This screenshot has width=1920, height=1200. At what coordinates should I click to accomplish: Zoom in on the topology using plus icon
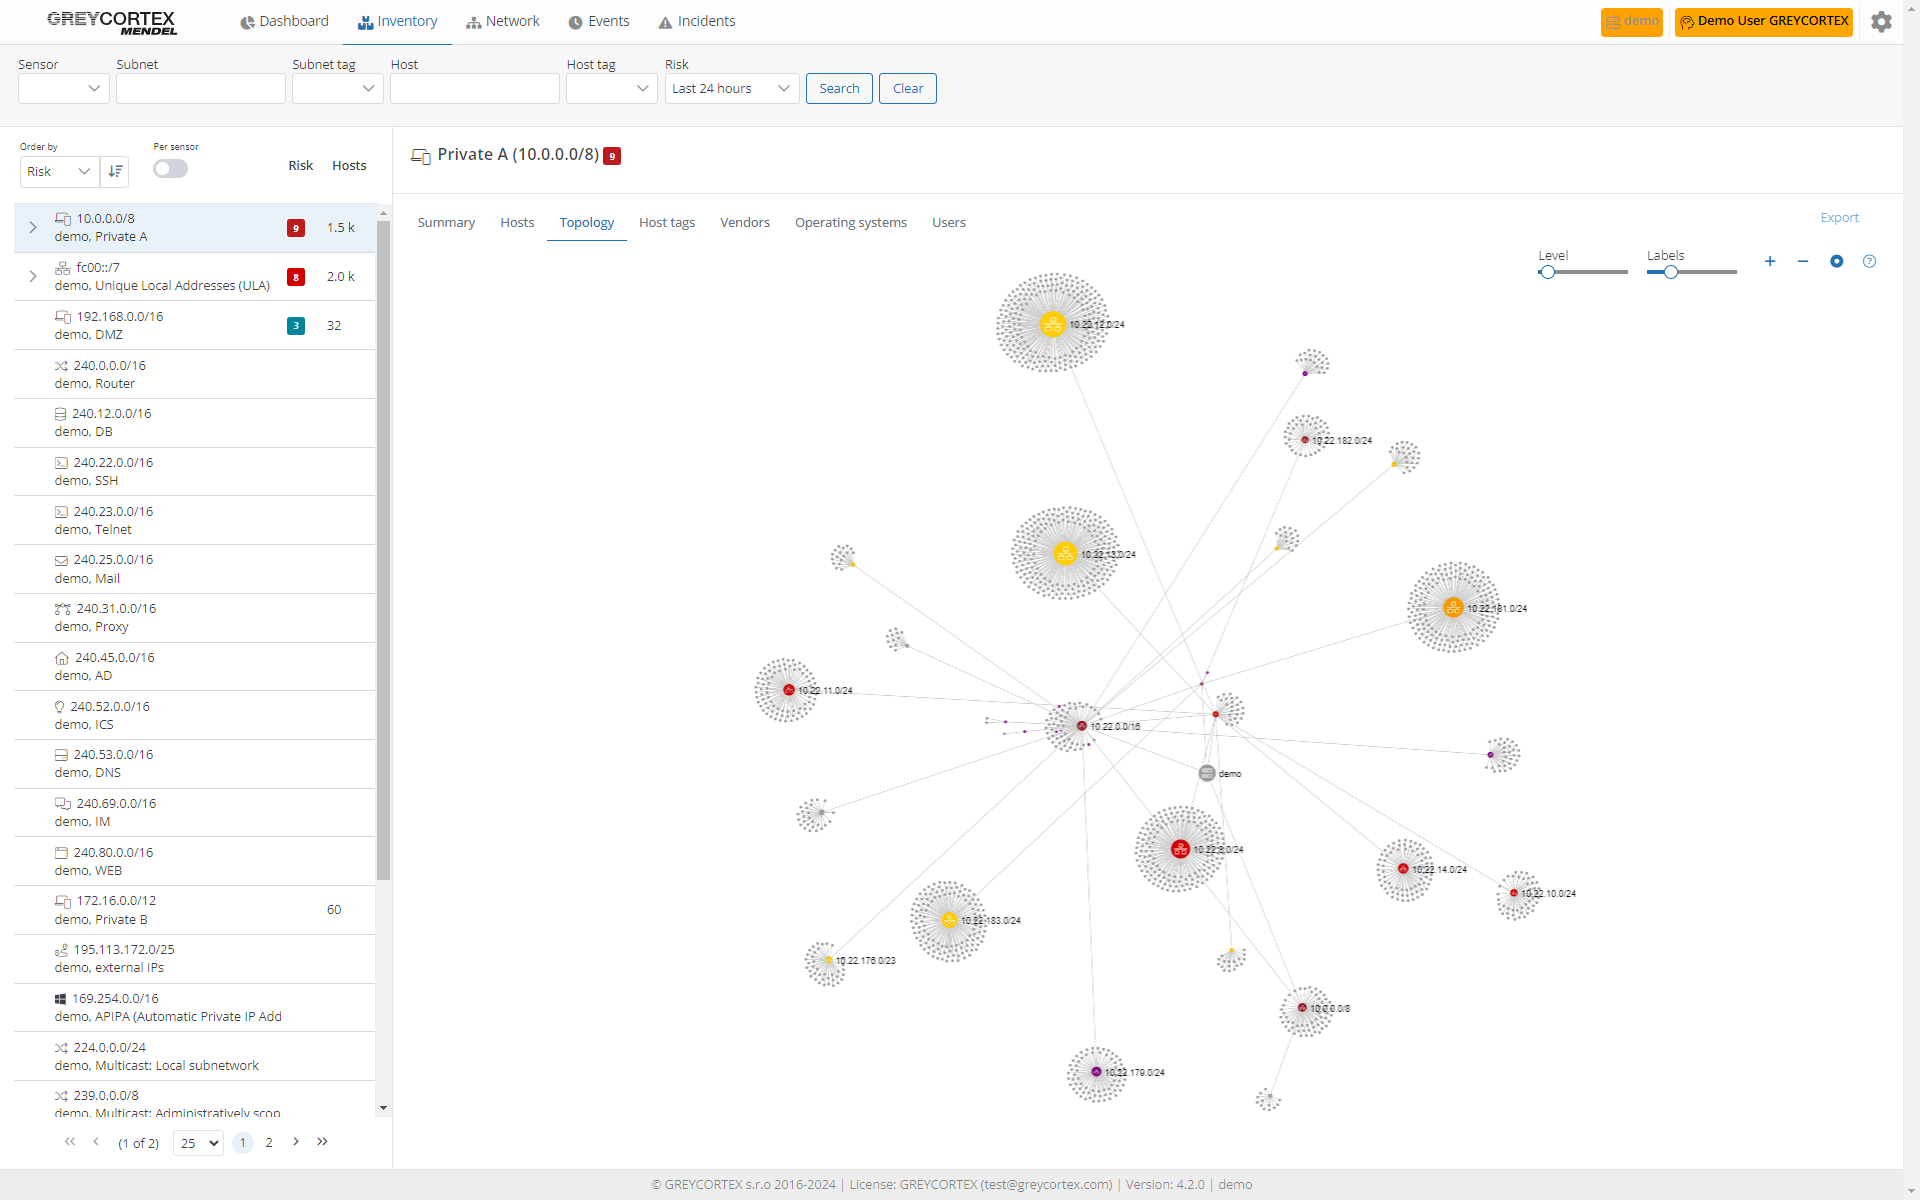click(x=1770, y=261)
